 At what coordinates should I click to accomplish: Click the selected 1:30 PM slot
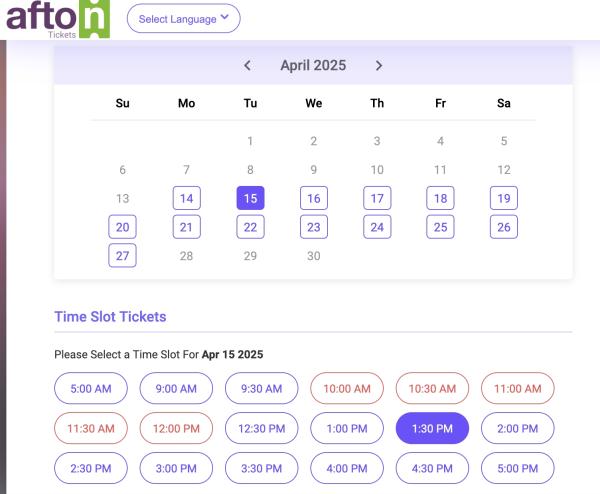[x=432, y=428]
